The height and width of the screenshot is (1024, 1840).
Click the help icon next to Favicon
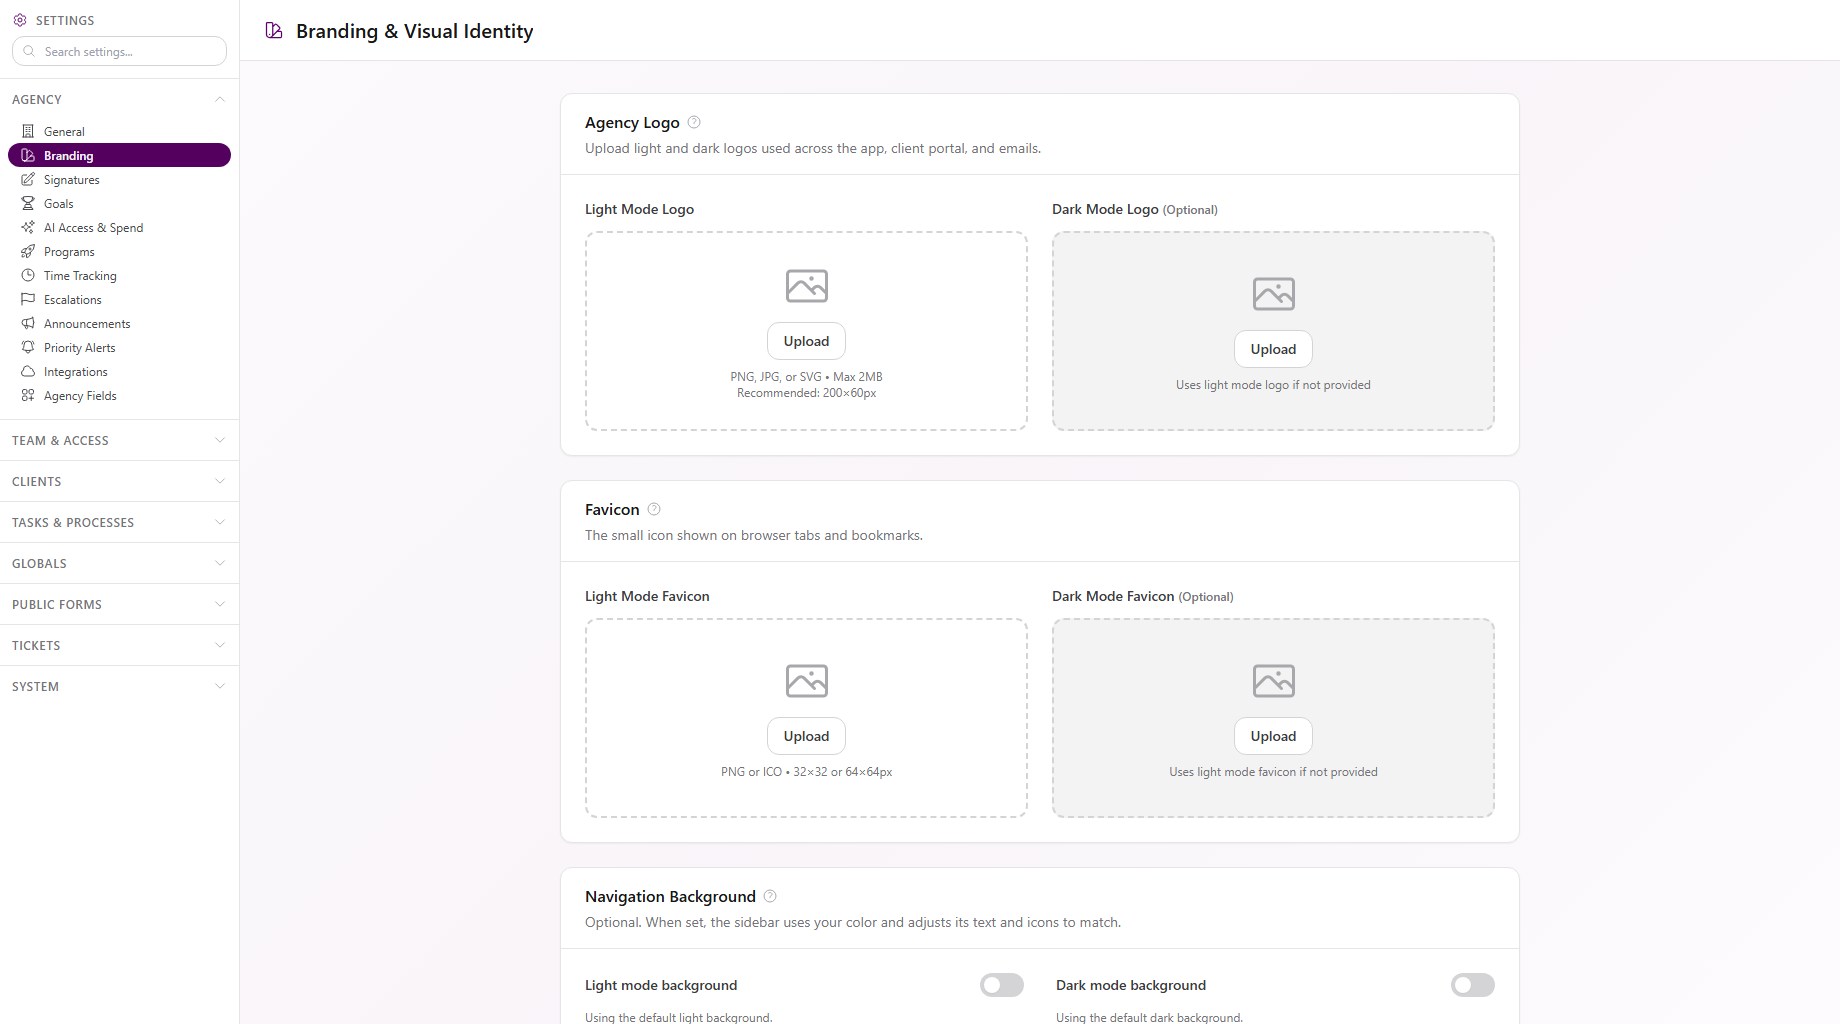click(x=654, y=509)
